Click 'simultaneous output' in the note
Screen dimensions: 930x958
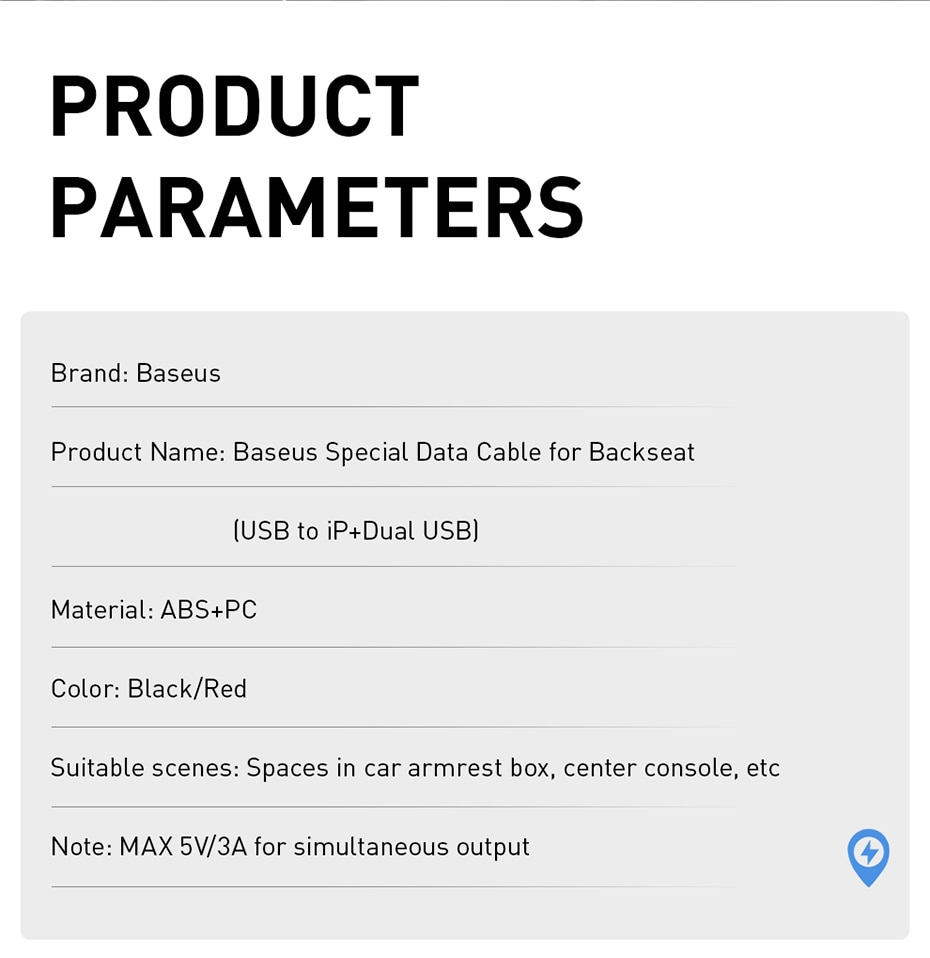(x=411, y=847)
